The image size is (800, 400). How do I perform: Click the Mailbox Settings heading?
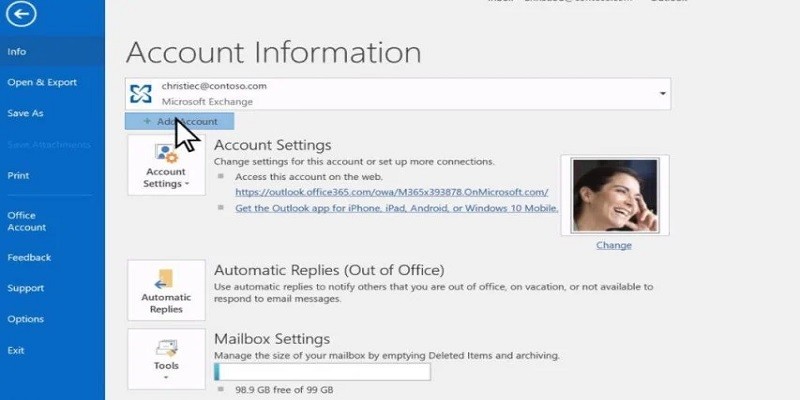[272, 339]
